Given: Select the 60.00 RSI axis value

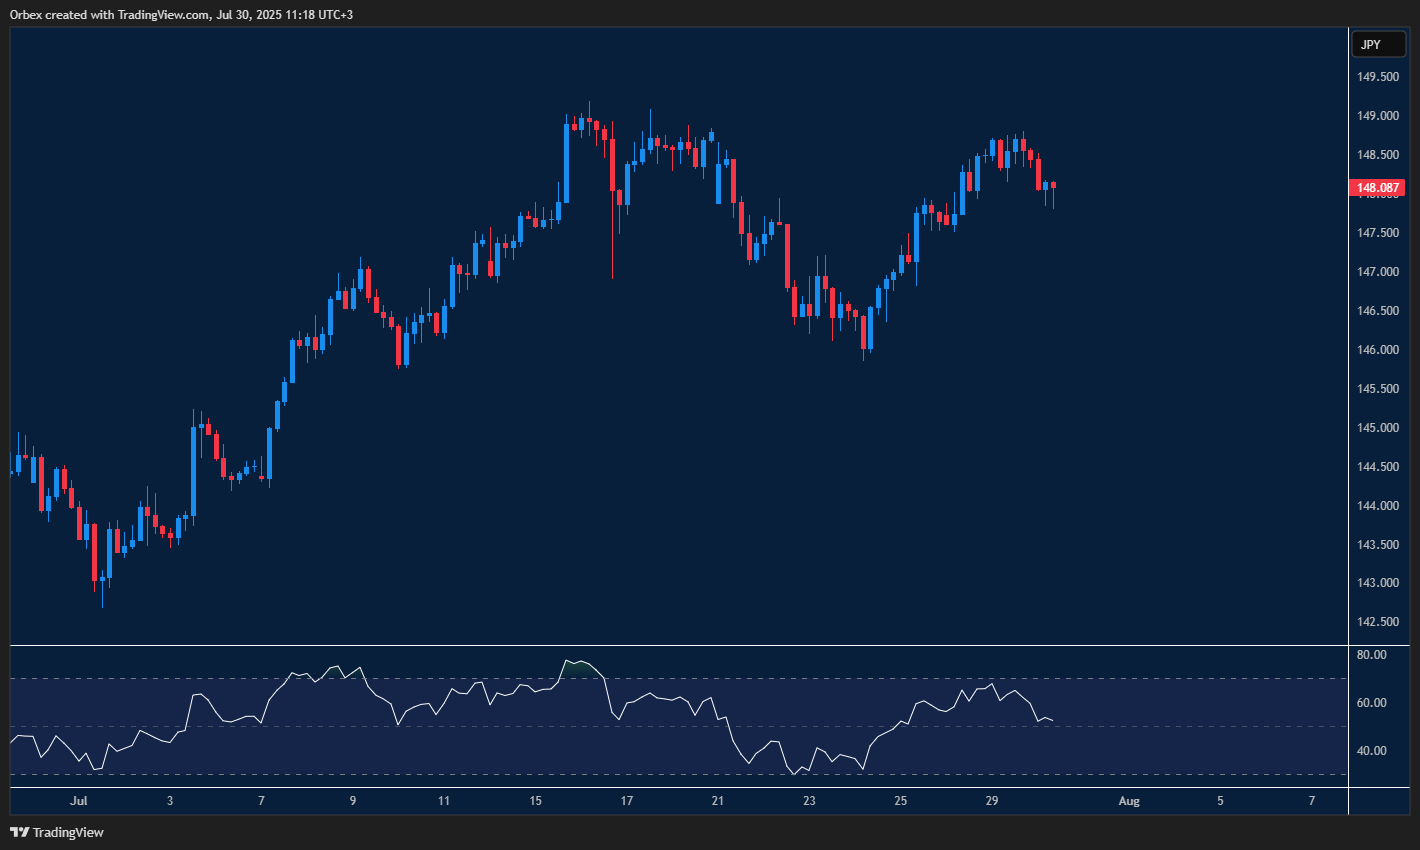Looking at the screenshot, I should [1372, 703].
